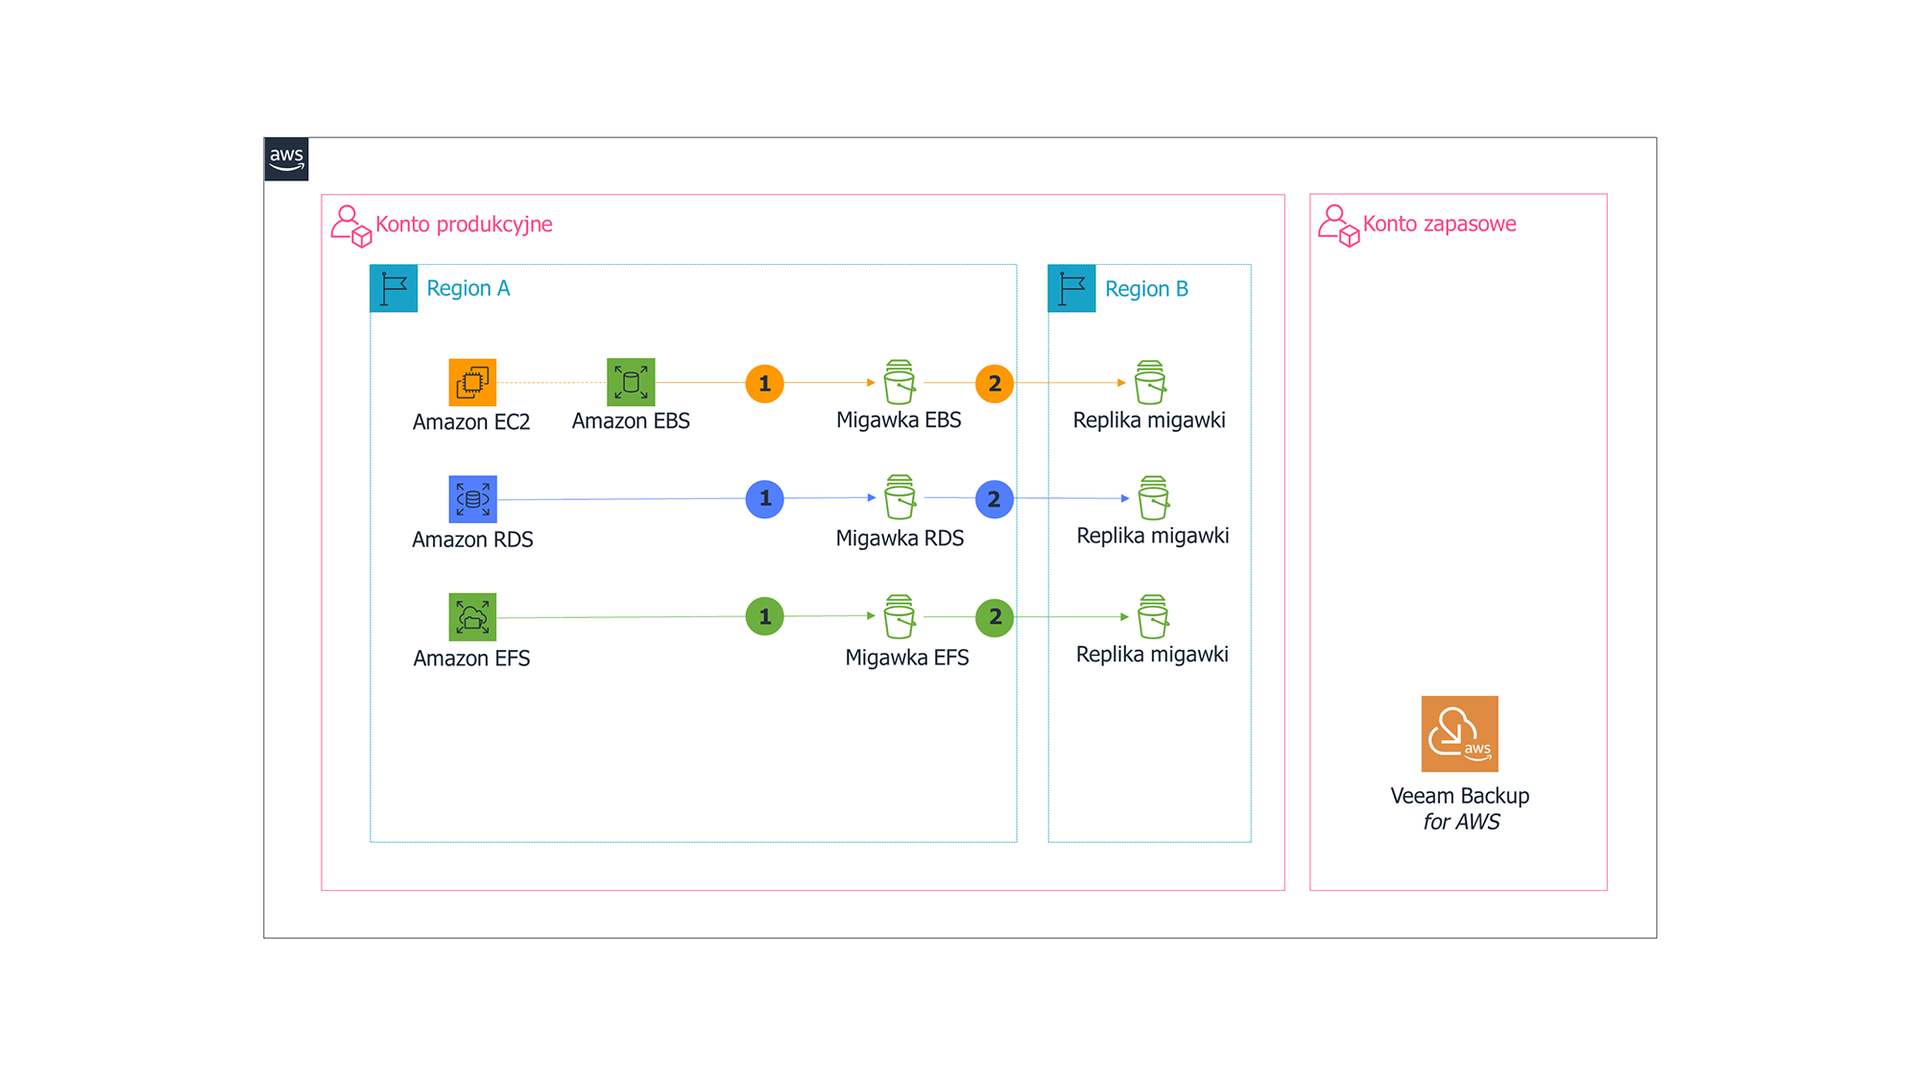This screenshot has height=1080, width=1920.
Task: Select the Konto zapasowe account icon
Action: 1339,225
